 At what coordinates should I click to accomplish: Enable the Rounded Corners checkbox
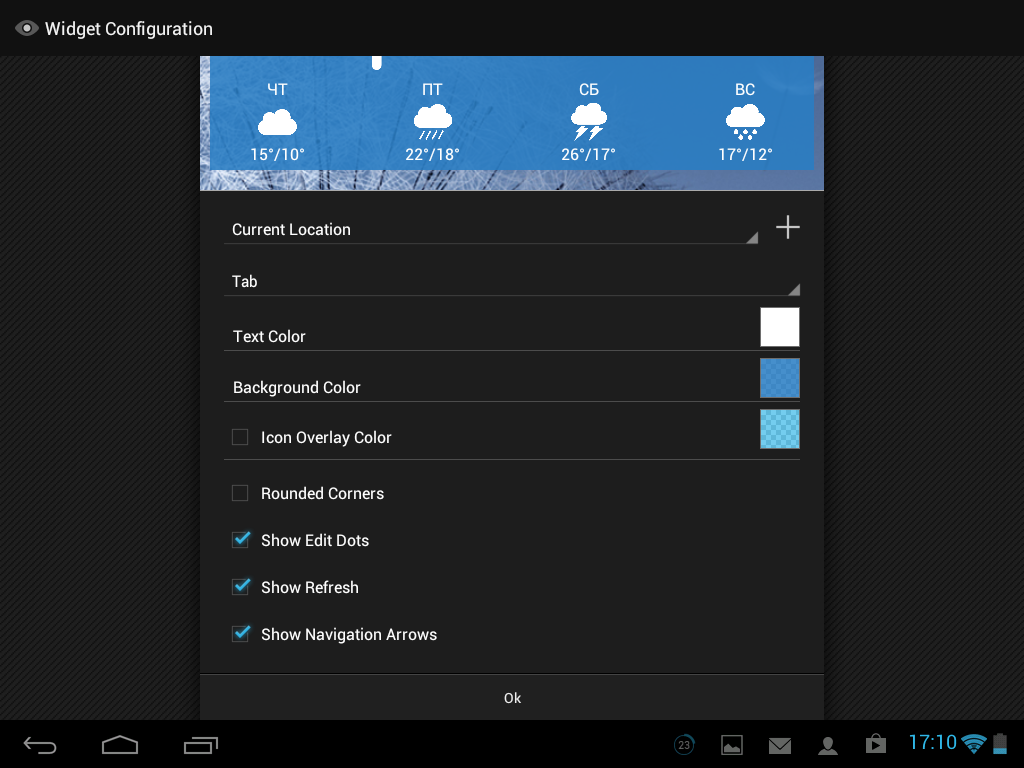pos(240,493)
